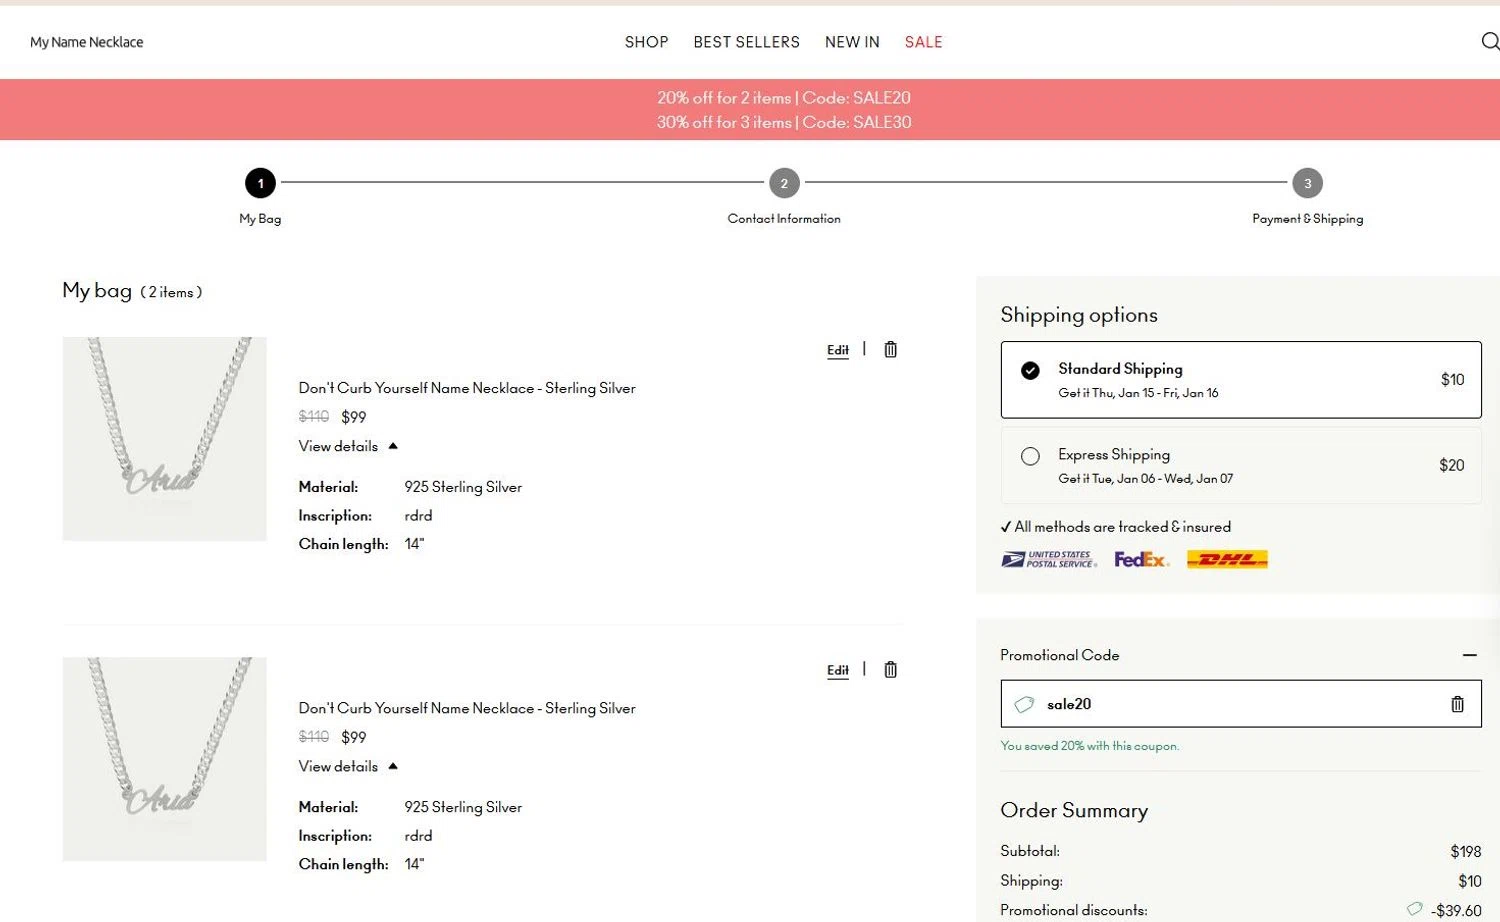
Task: Remove sale20 coupon with trash icon
Action: 1457,704
